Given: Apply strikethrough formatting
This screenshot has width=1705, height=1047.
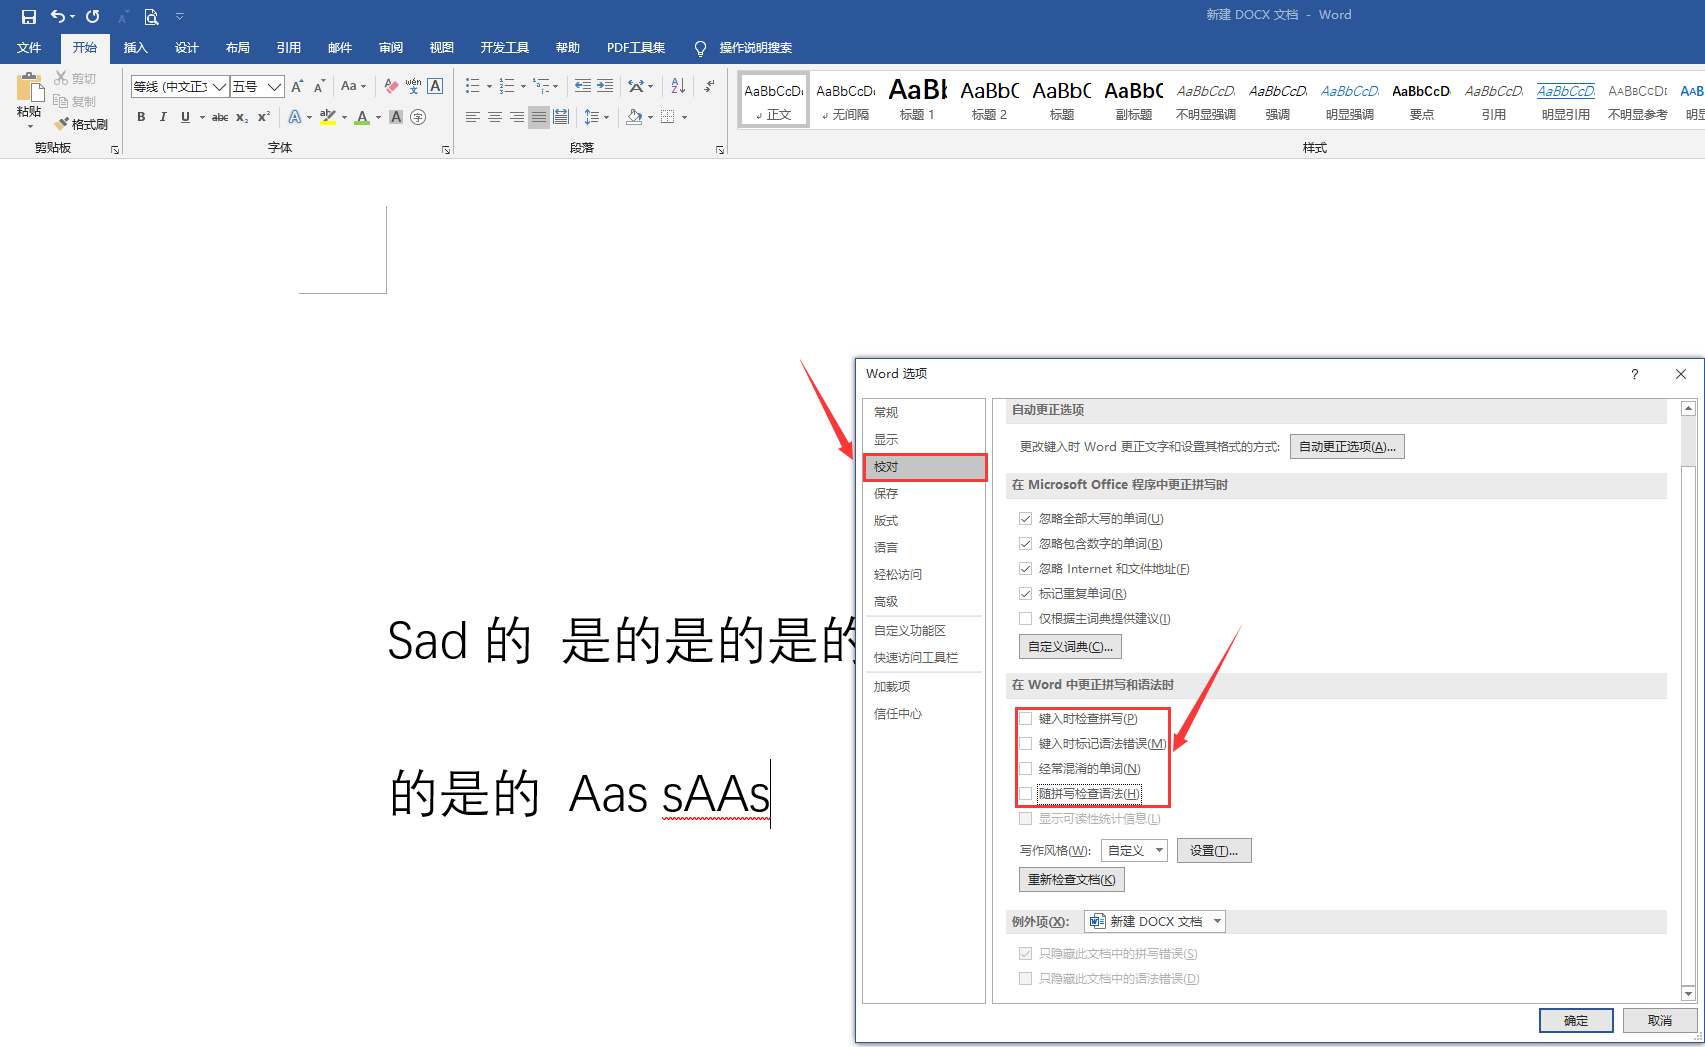Looking at the screenshot, I should (x=220, y=117).
